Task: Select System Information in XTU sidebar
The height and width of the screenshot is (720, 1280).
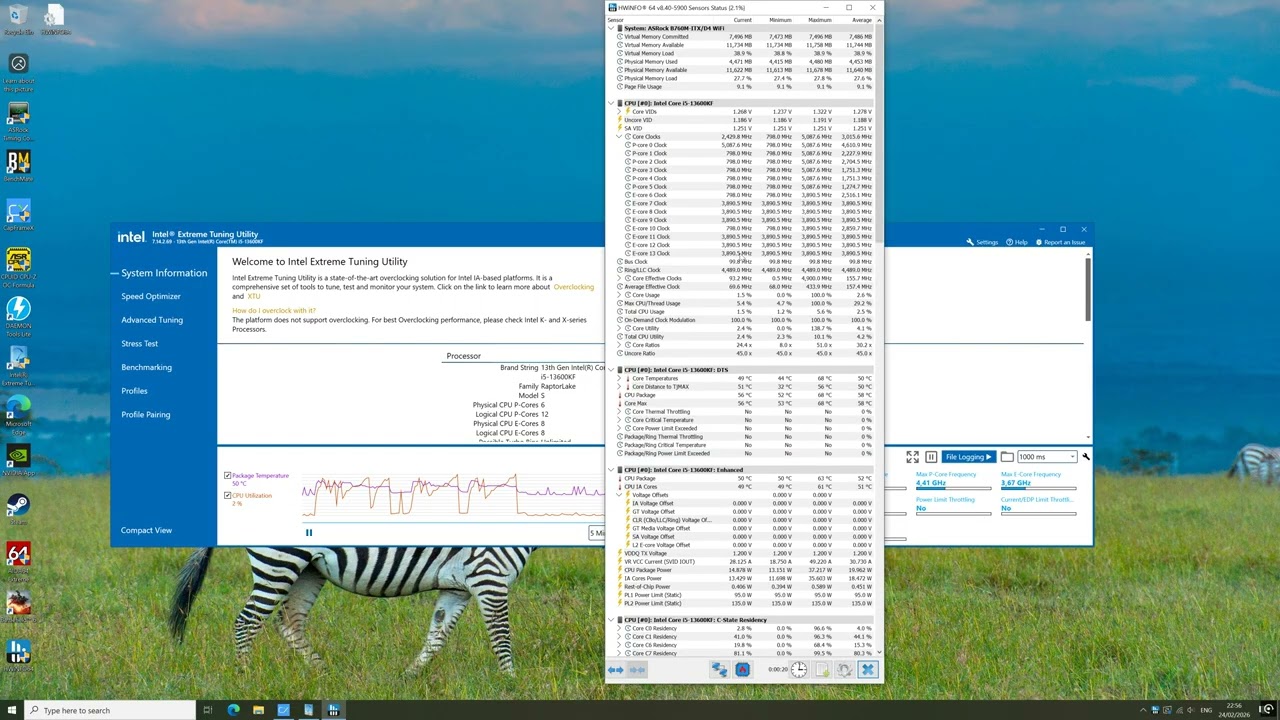Action: tap(164, 273)
